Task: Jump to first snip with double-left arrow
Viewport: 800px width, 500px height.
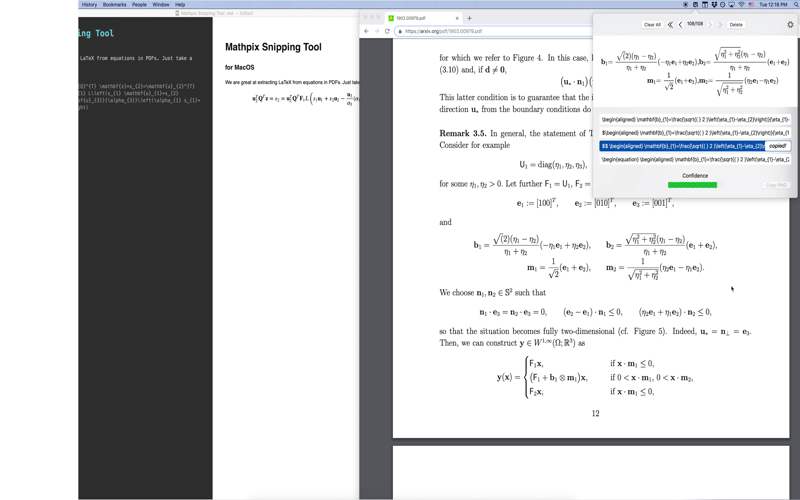Action: point(670,24)
